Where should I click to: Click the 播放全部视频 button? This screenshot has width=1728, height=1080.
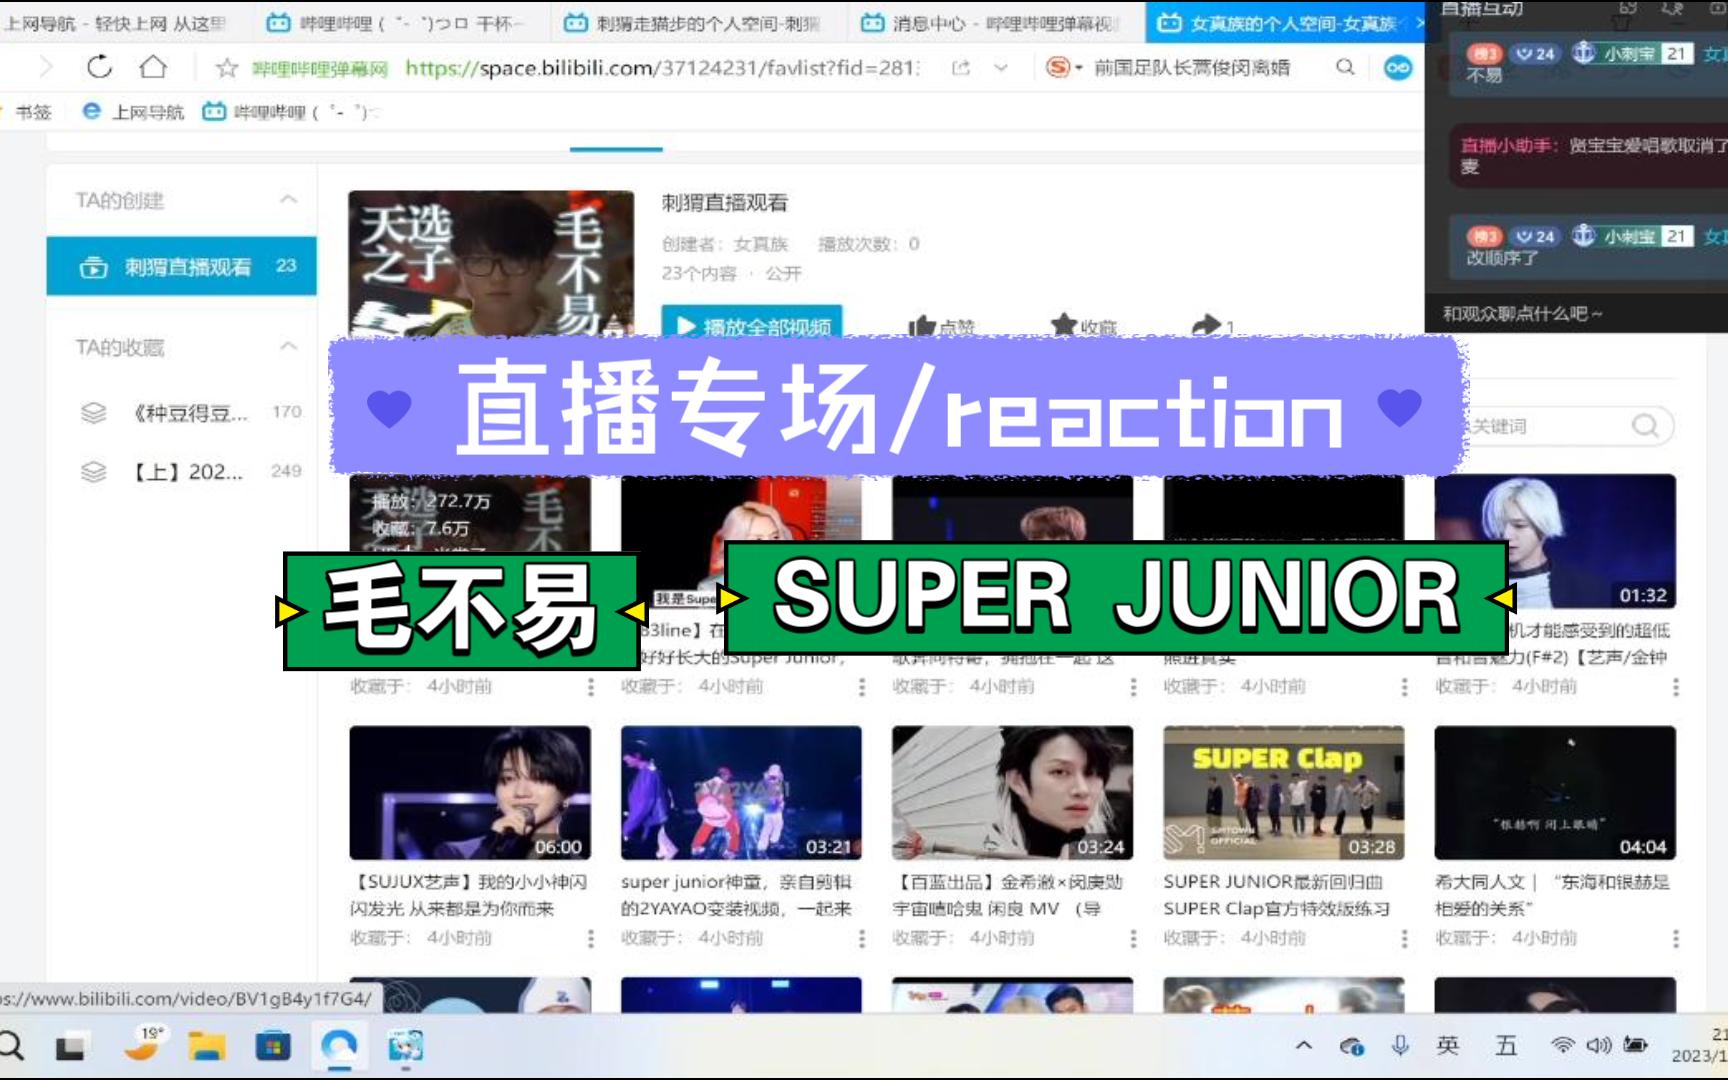pyautogui.click(x=752, y=324)
